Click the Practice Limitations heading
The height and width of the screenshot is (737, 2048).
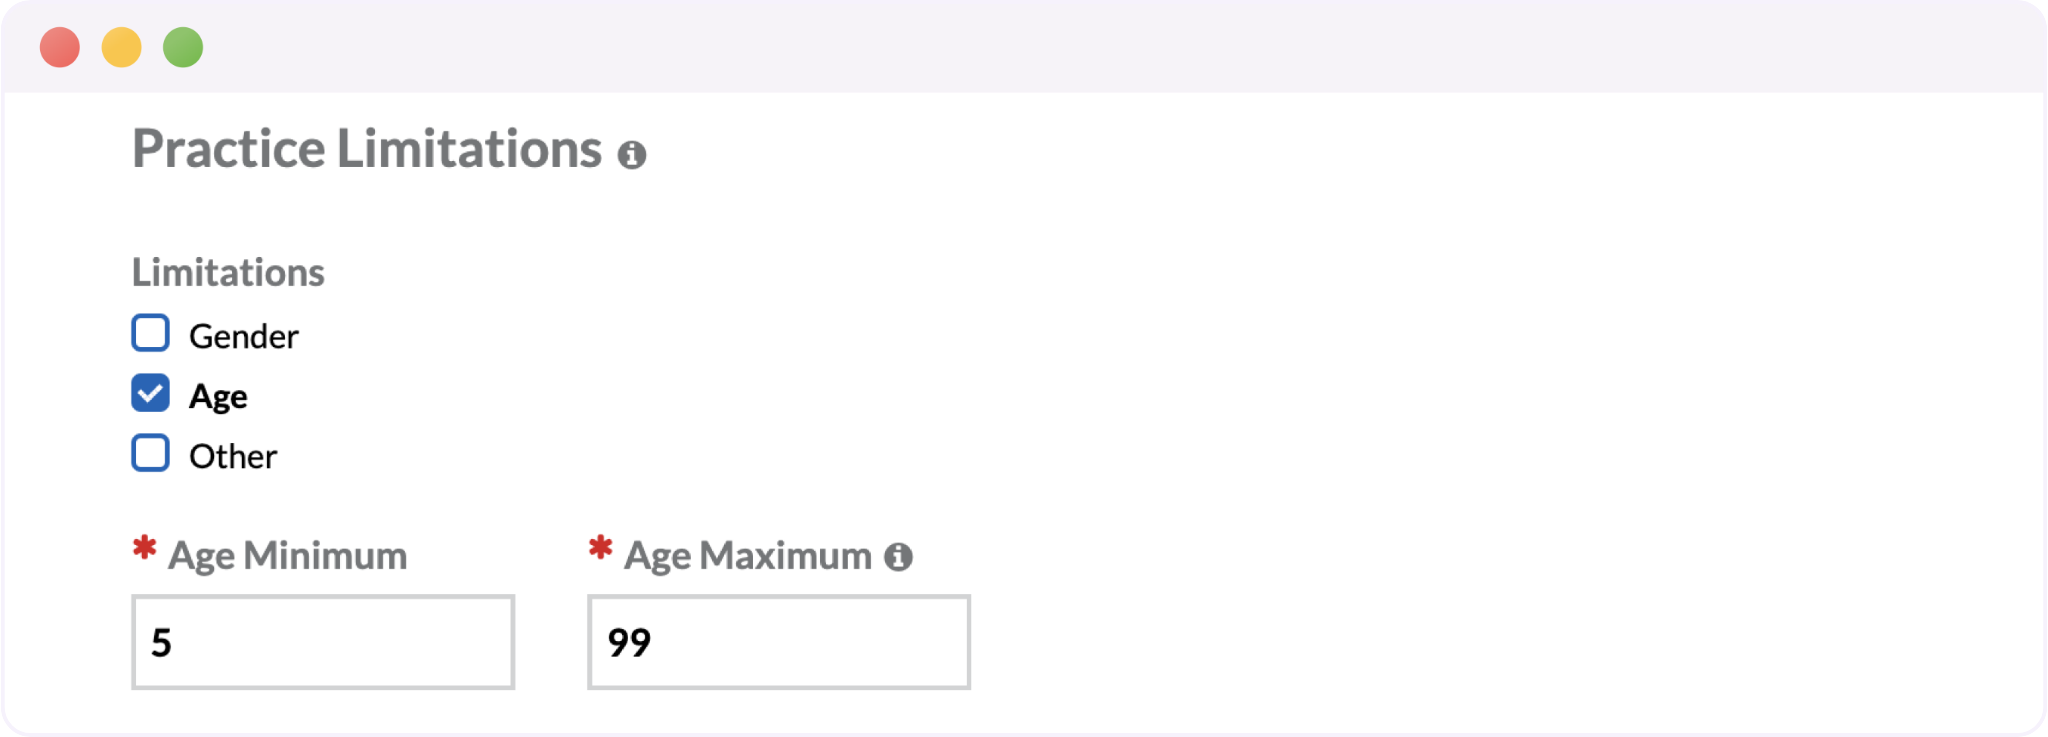click(367, 149)
